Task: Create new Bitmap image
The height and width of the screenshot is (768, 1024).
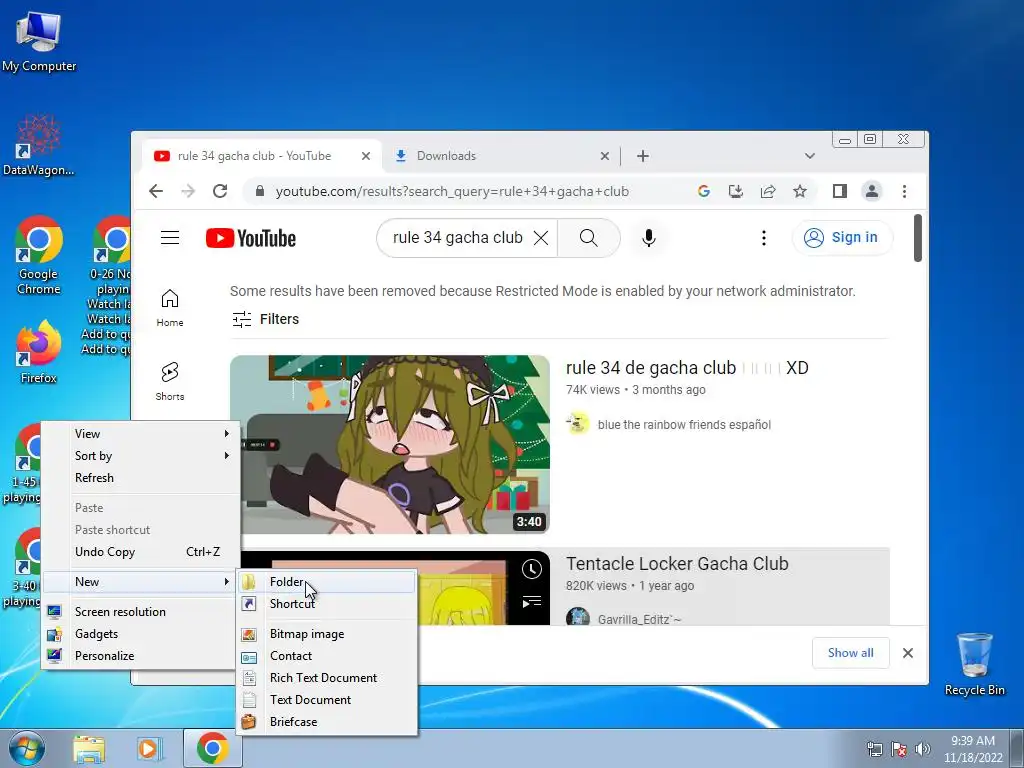Action: click(x=327, y=634)
